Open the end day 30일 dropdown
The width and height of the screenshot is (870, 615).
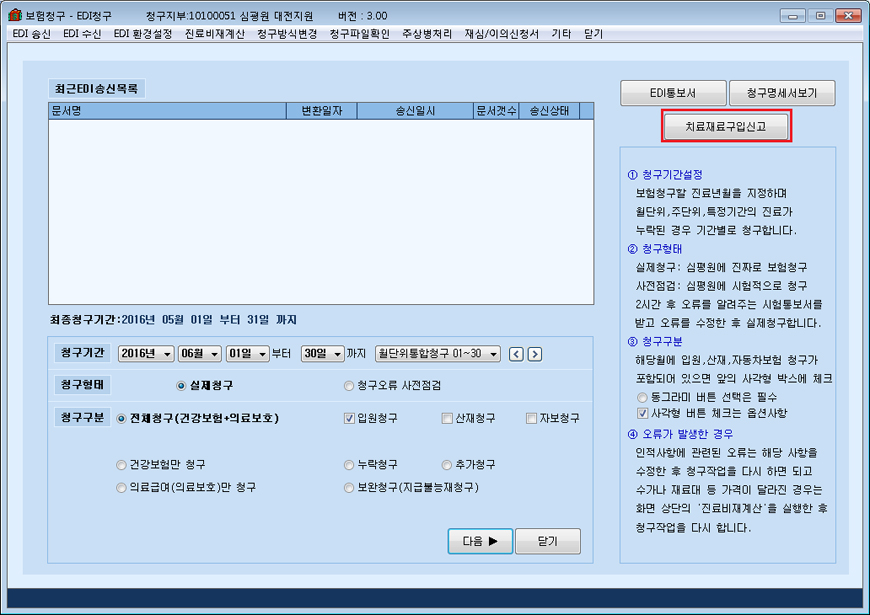tap(322, 354)
